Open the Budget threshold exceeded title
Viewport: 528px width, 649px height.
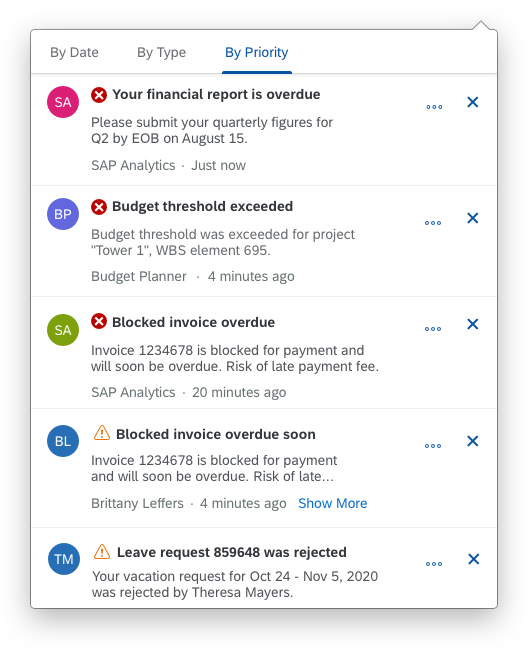(202, 206)
